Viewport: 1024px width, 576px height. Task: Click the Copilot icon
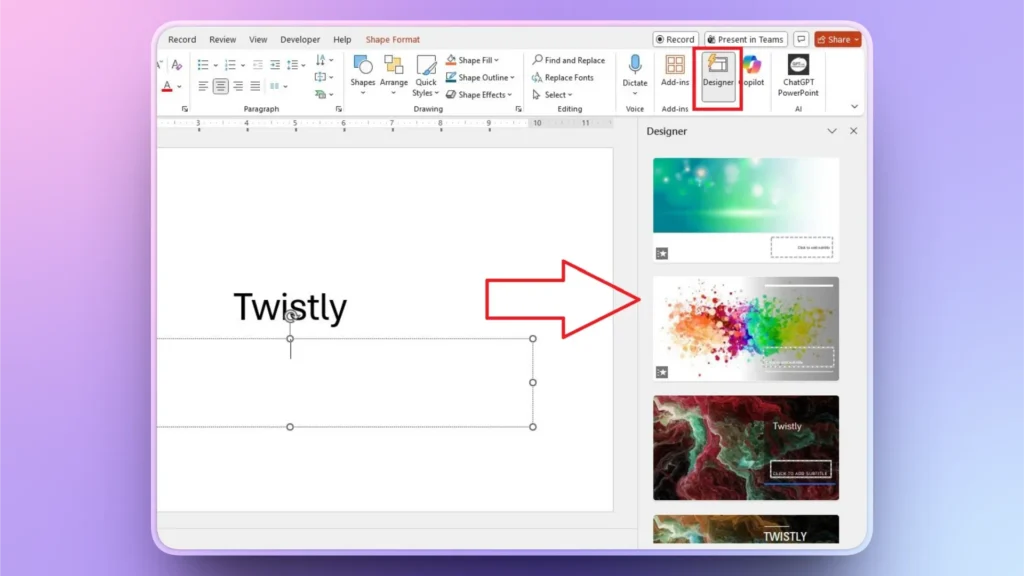pos(750,75)
